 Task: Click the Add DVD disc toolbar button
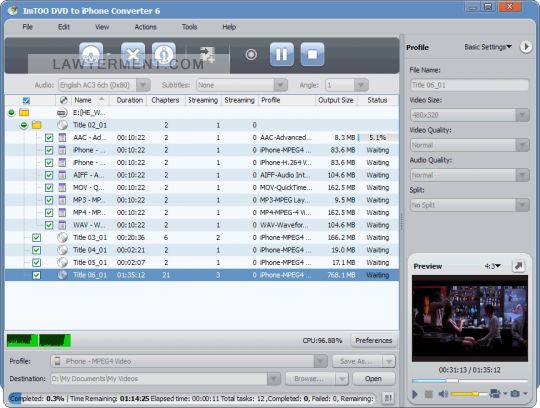click(91, 54)
